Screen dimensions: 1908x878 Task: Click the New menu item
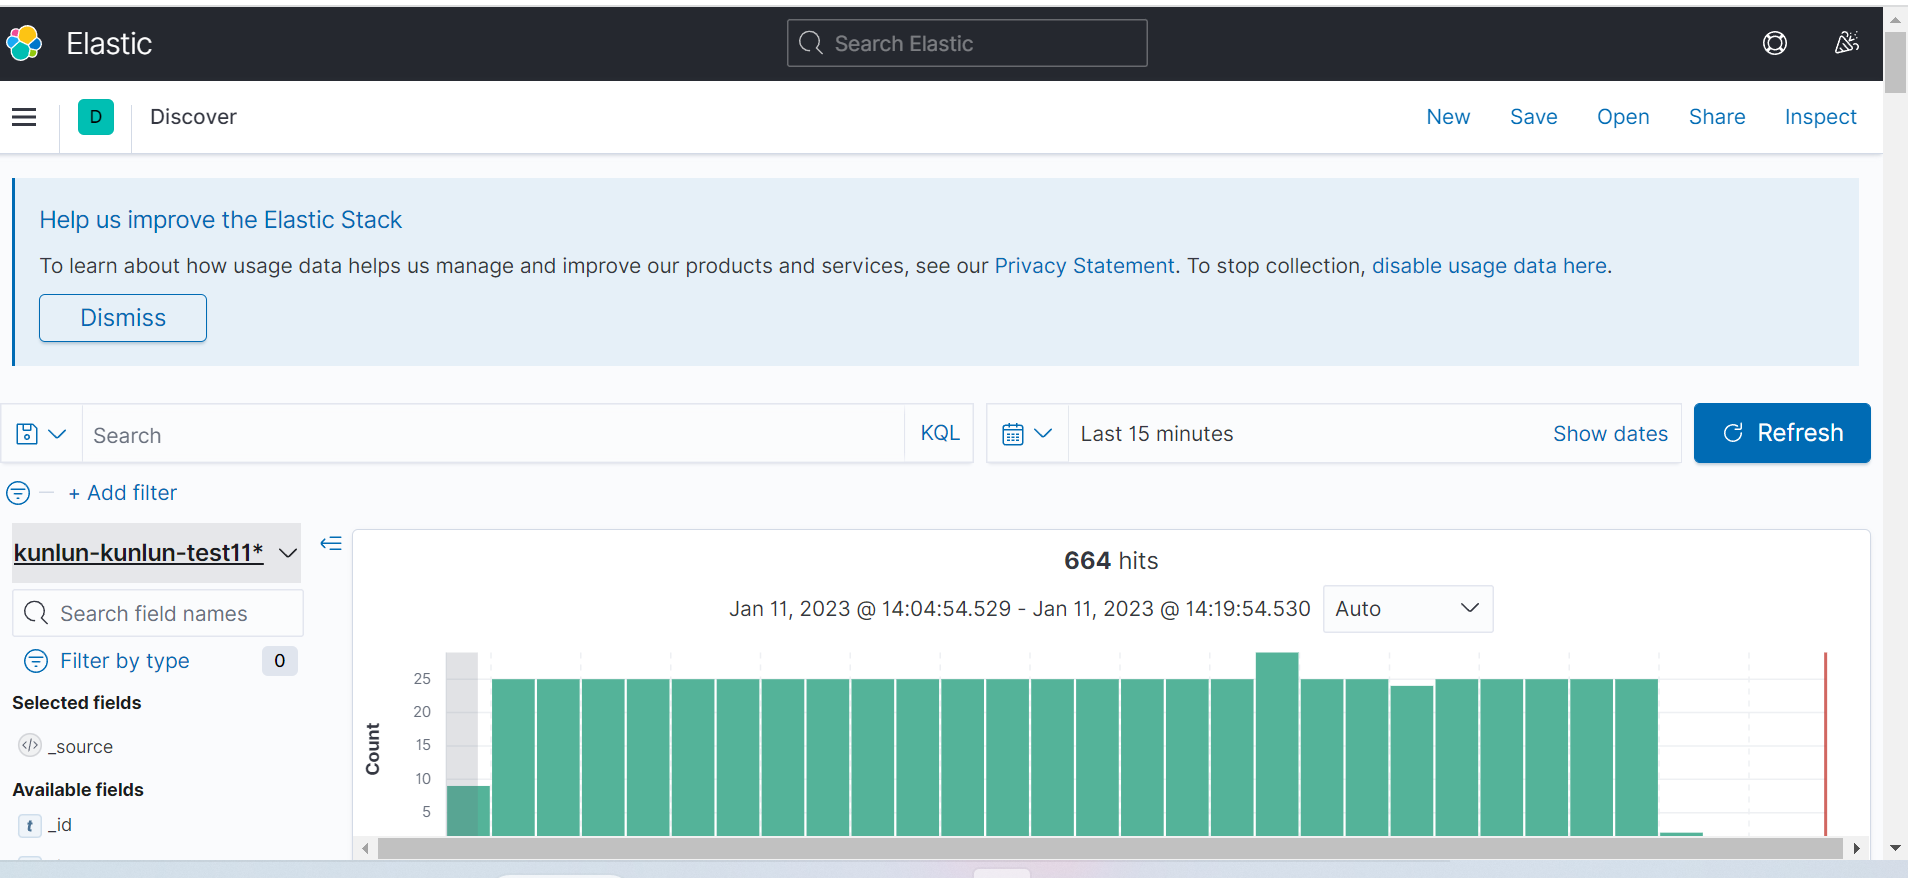click(x=1448, y=117)
